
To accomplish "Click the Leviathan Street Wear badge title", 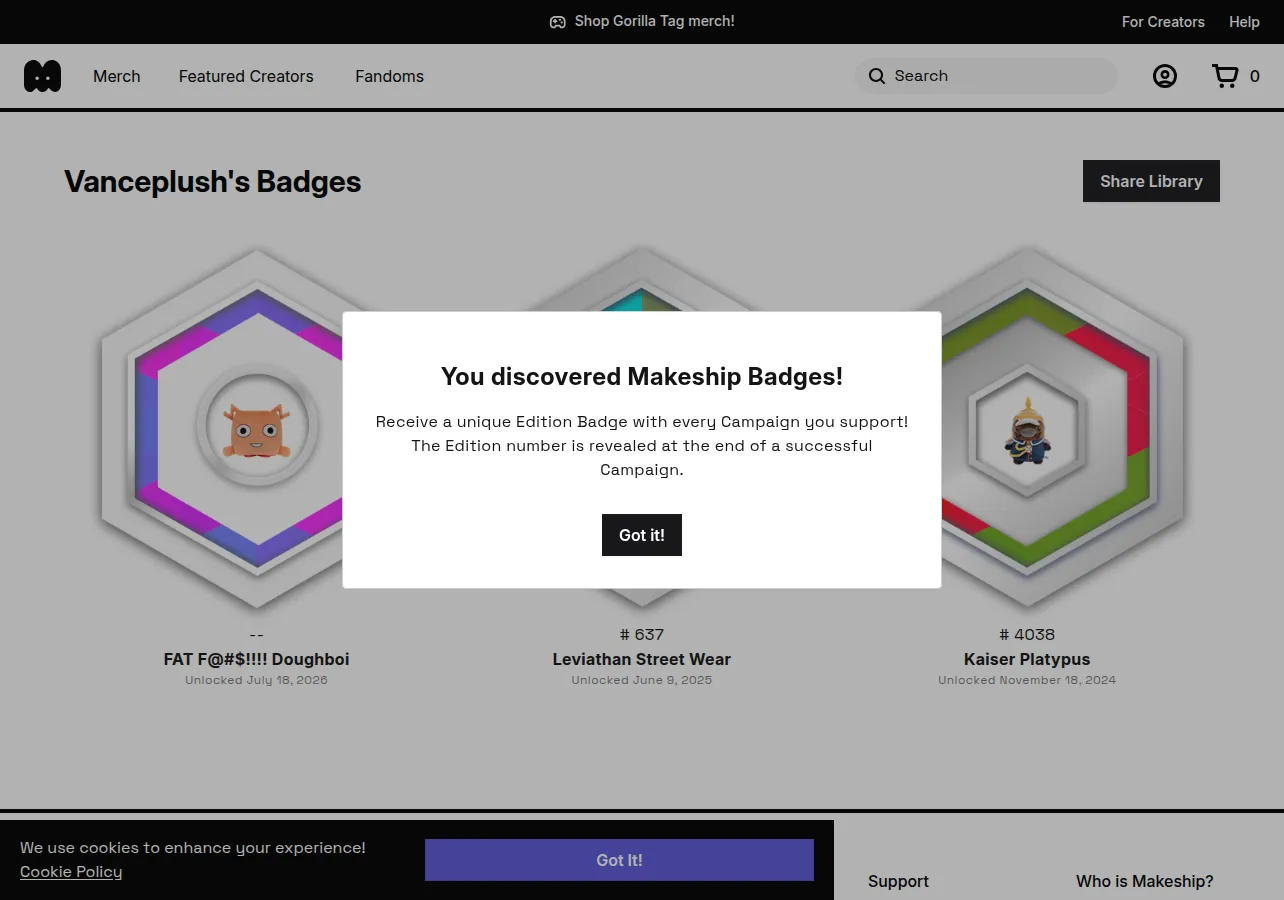I will point(642,659).
